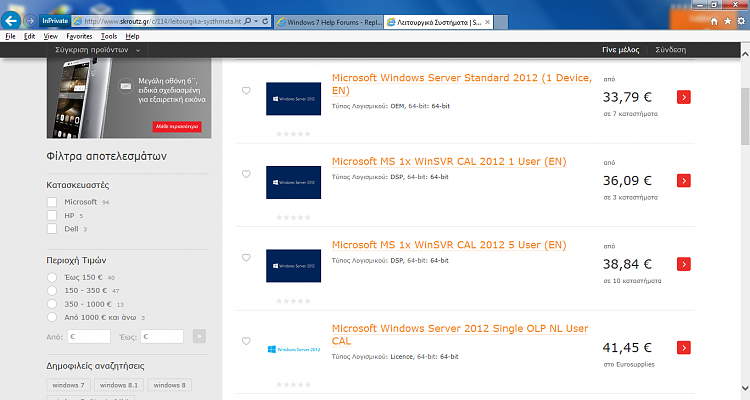
Task: Open the File menu
Action: coord(10,36)
